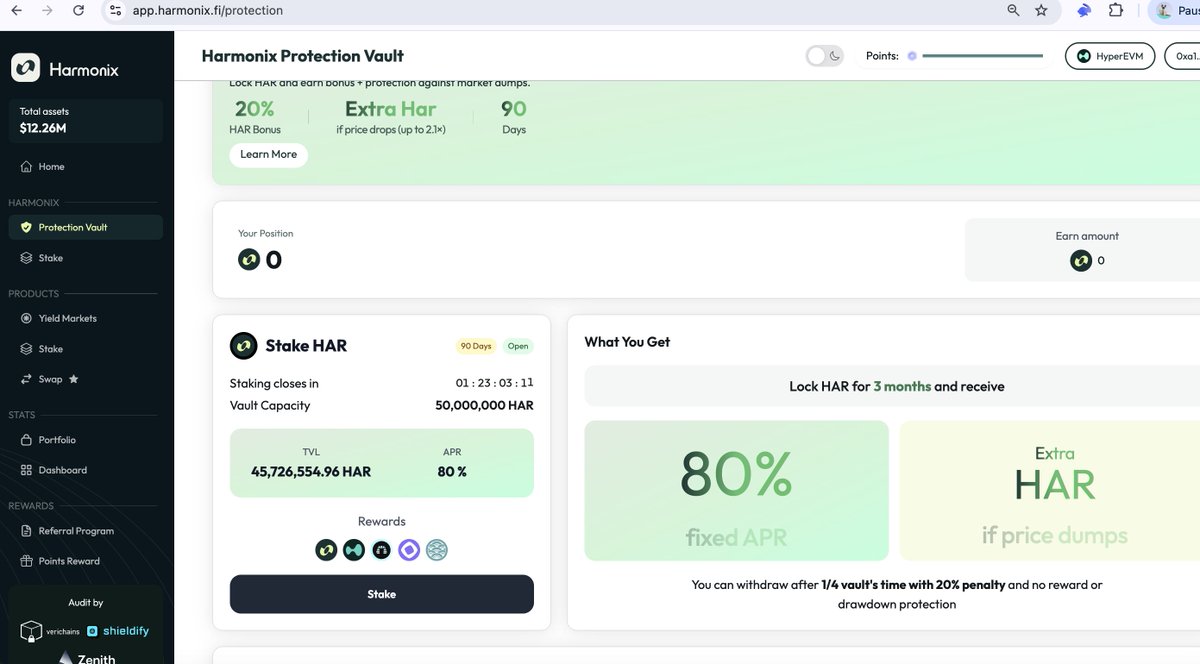This screenshot has width=1200, height=664.
Task: Reload the page with refresh icon
Action: (79, 10)
